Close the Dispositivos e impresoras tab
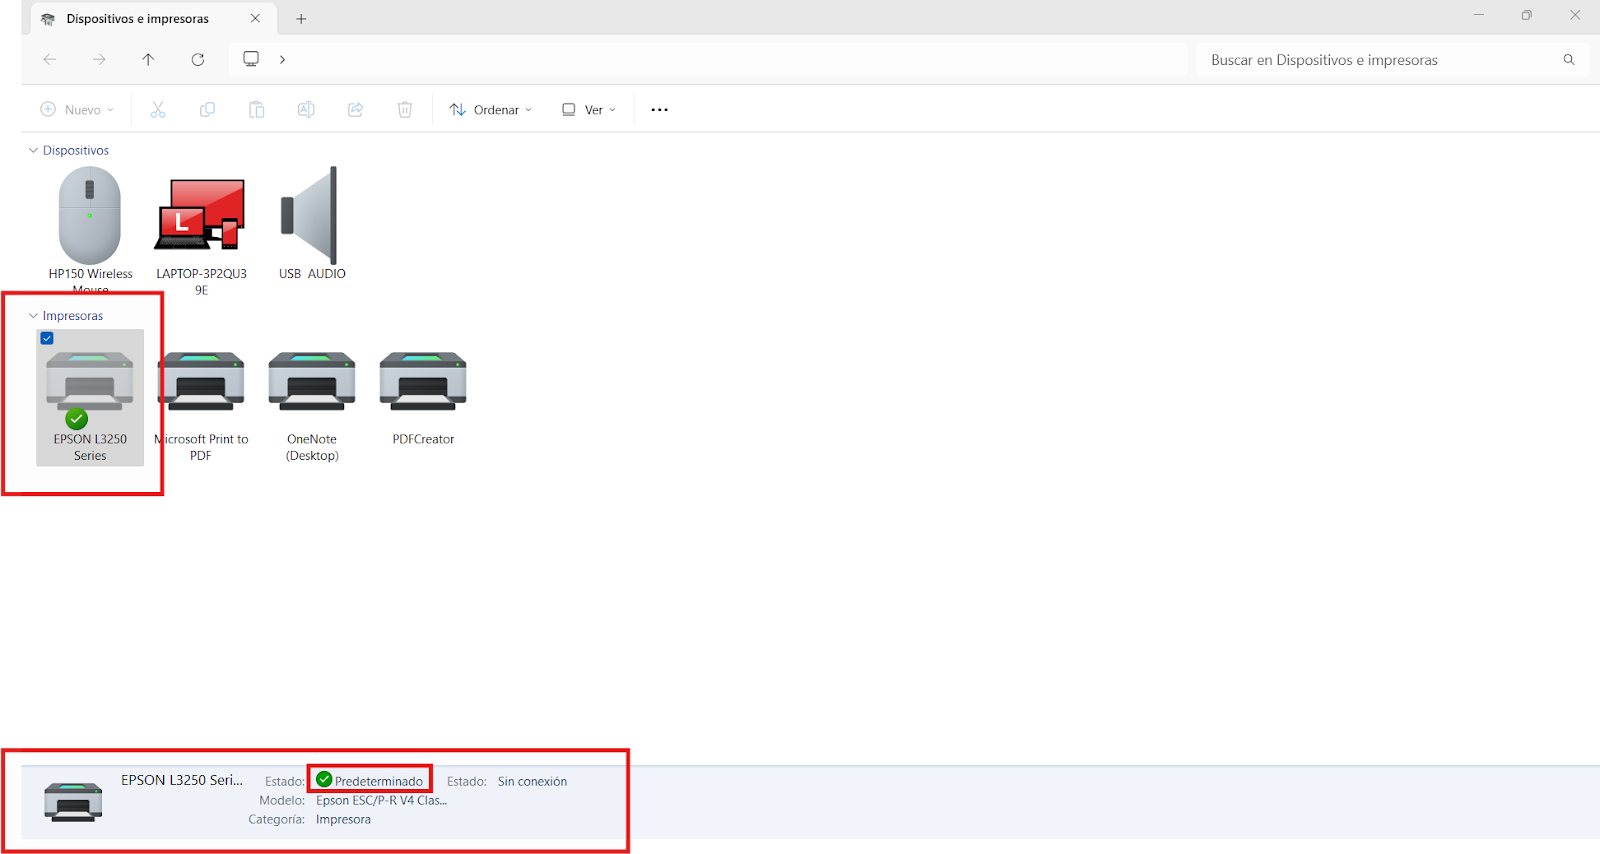Image resolution: width=1600 pixels, height=854 pixels. (x=255, y=19)
